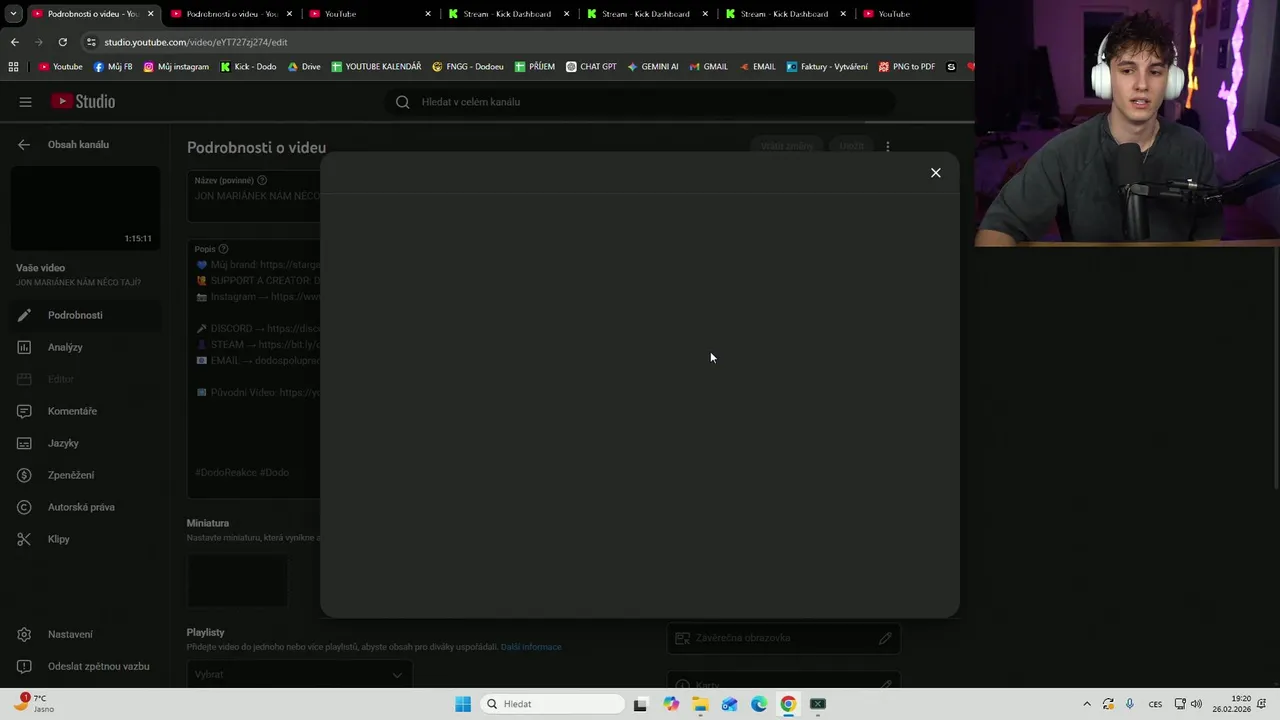Image resolution: width=1280 pixels, height=720 pixels.
Task: Close the active Podrobnosti o videu tab
Action: click(150, 14)
